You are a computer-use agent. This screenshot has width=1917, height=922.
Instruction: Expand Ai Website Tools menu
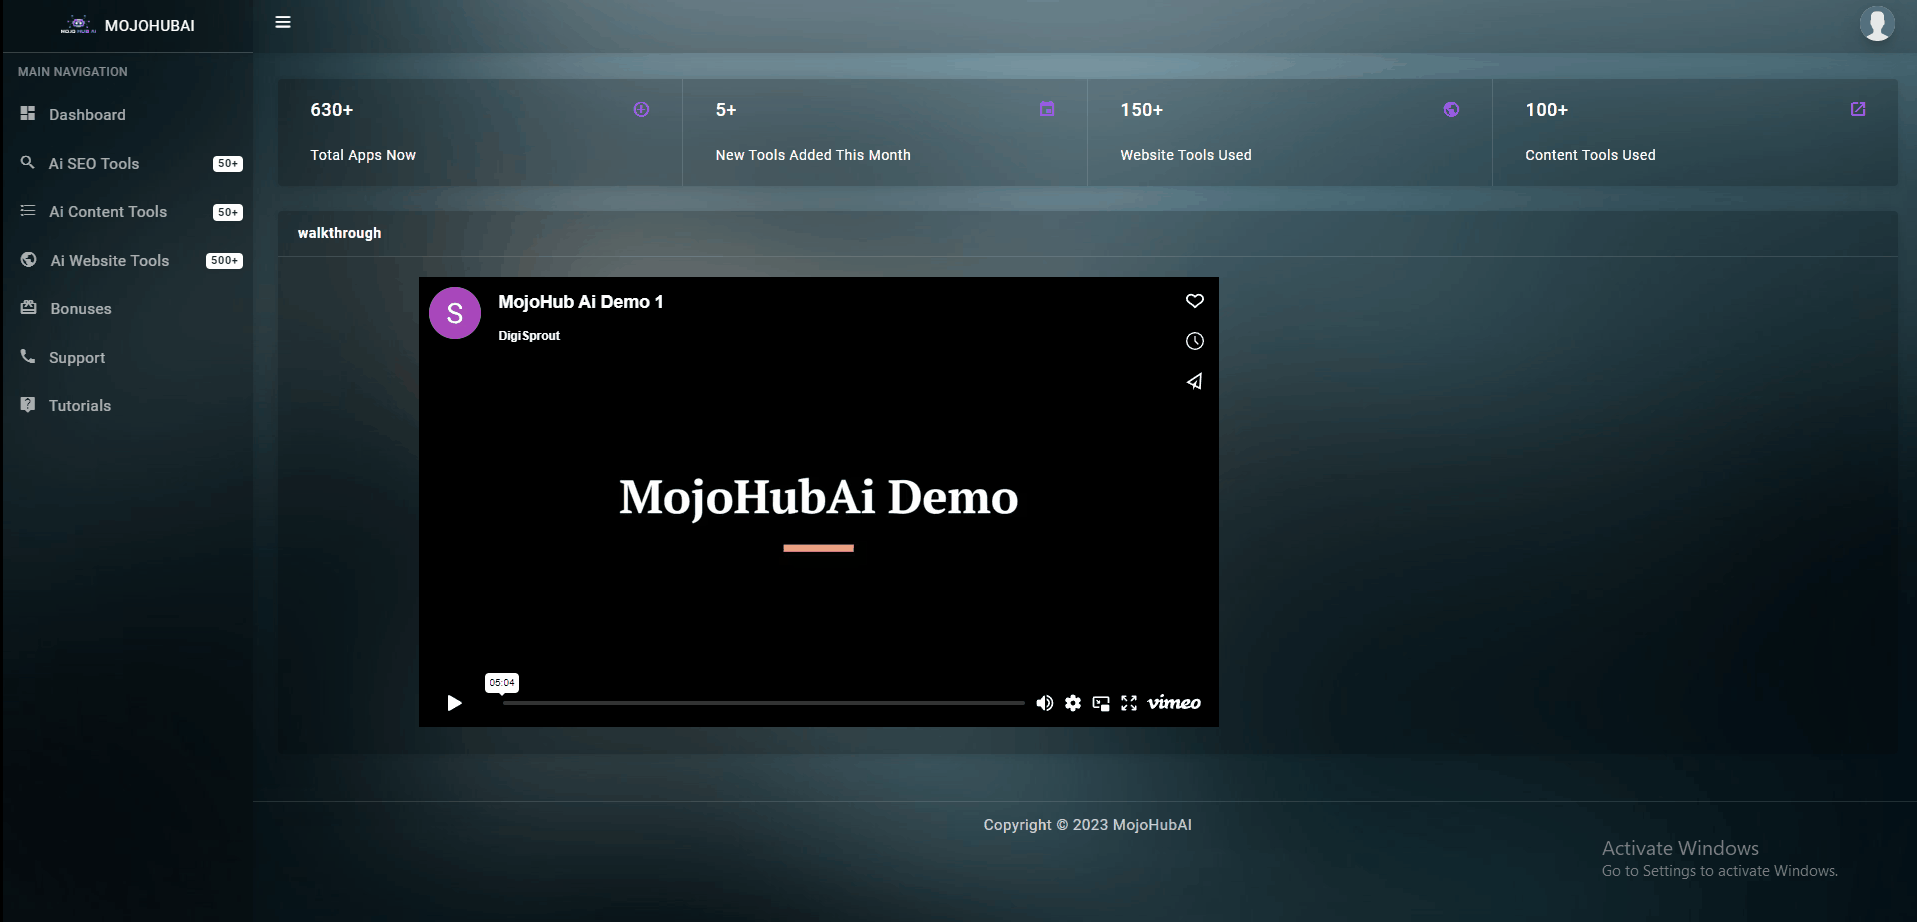tap(110, 261)
